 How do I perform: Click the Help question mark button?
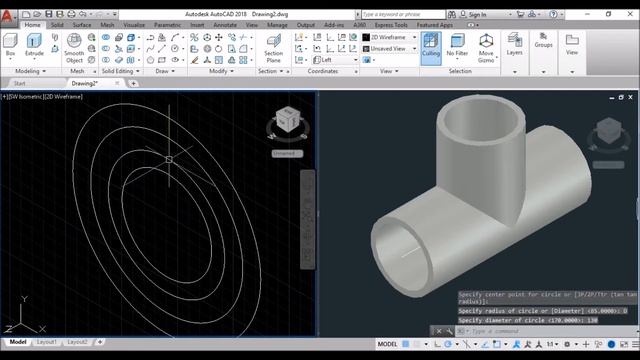point(553,14)
